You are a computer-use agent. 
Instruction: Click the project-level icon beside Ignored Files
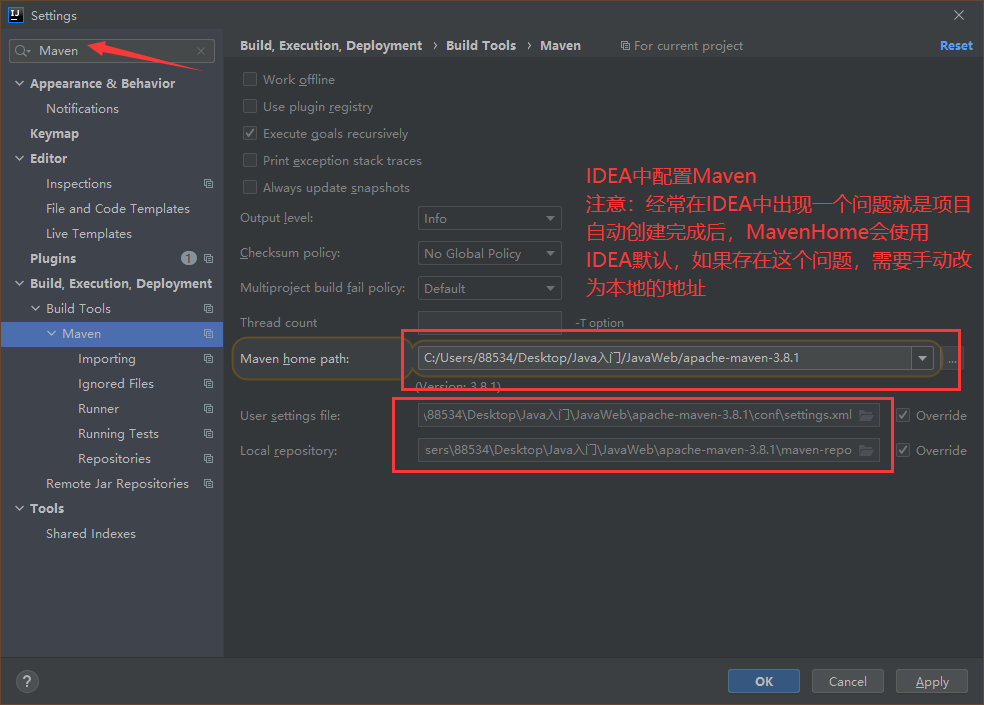pos(208,384)
